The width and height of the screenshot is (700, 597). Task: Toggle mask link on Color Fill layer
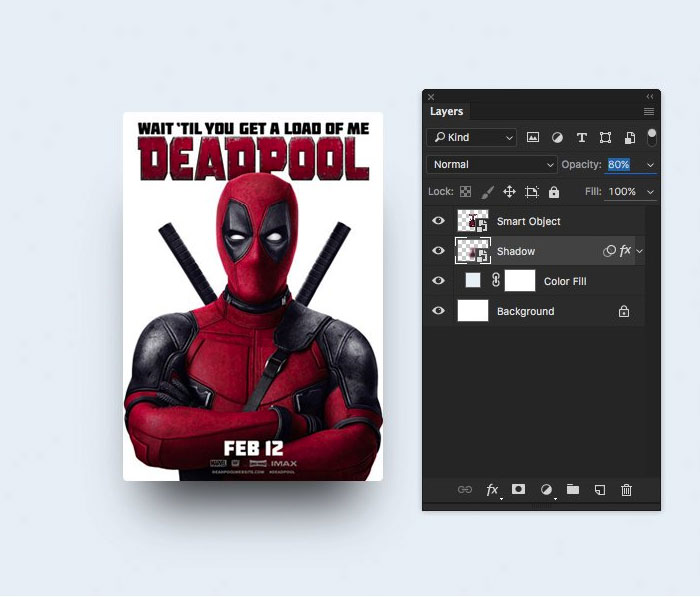pos(496,280)
